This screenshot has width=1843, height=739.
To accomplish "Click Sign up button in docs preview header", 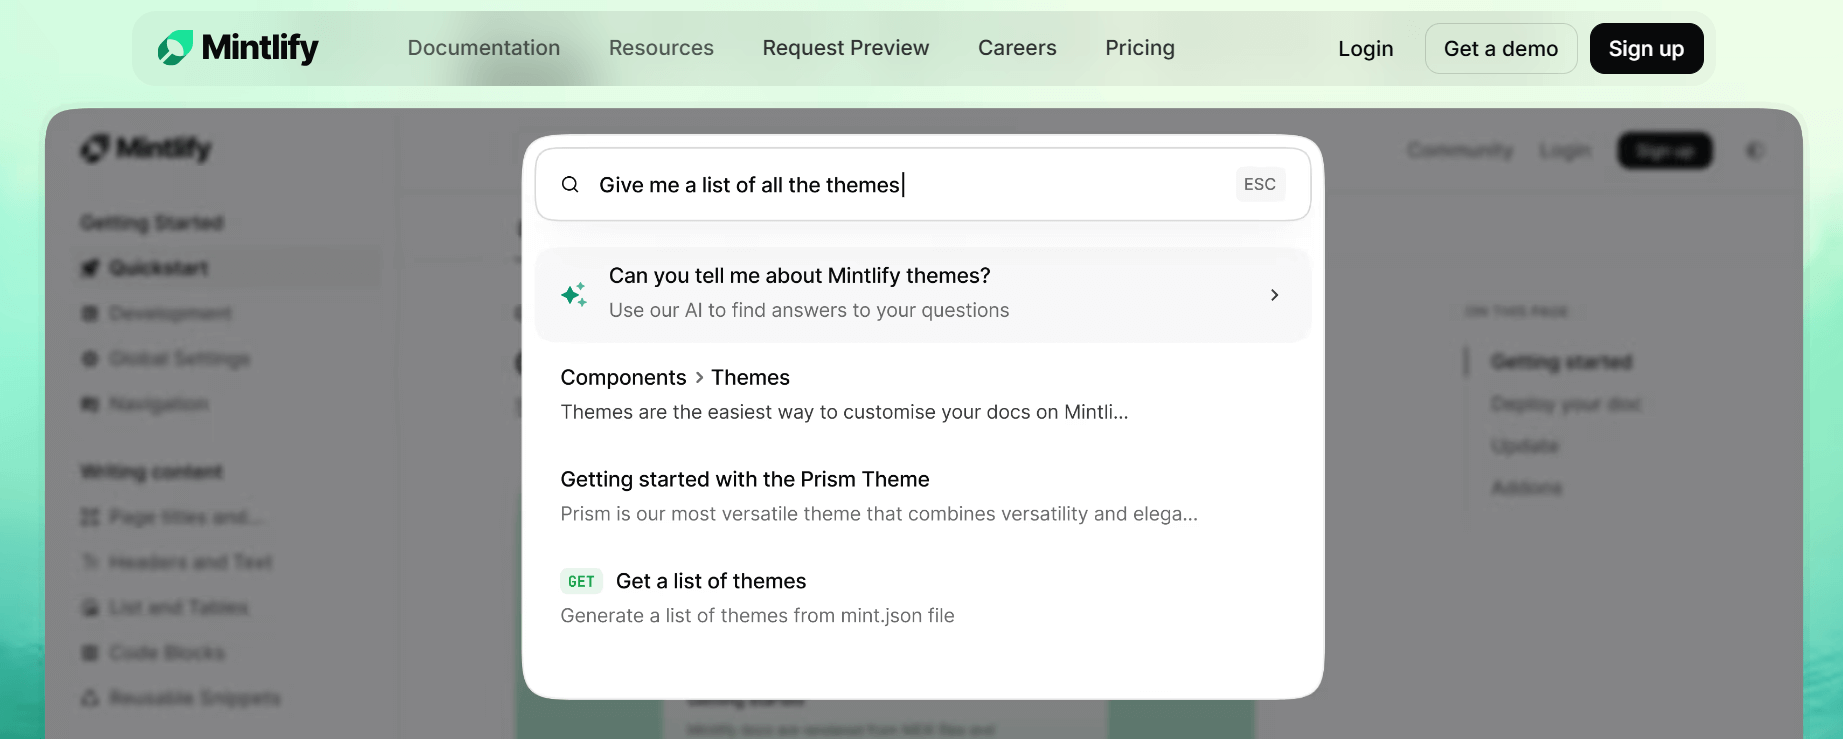I will coord(1665,150).
